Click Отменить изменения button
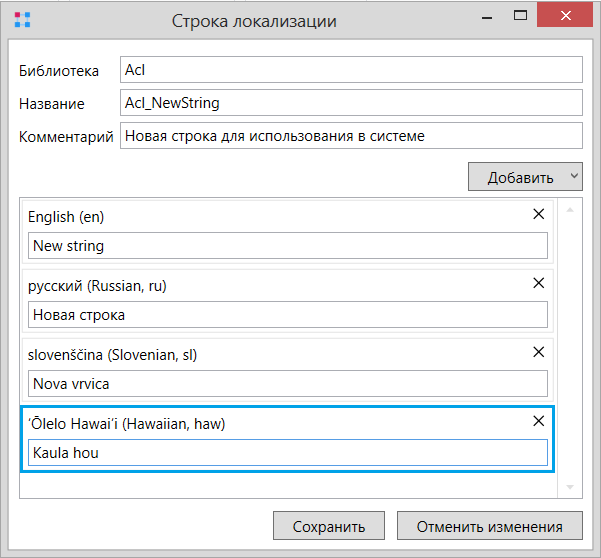 coord(489,526)
